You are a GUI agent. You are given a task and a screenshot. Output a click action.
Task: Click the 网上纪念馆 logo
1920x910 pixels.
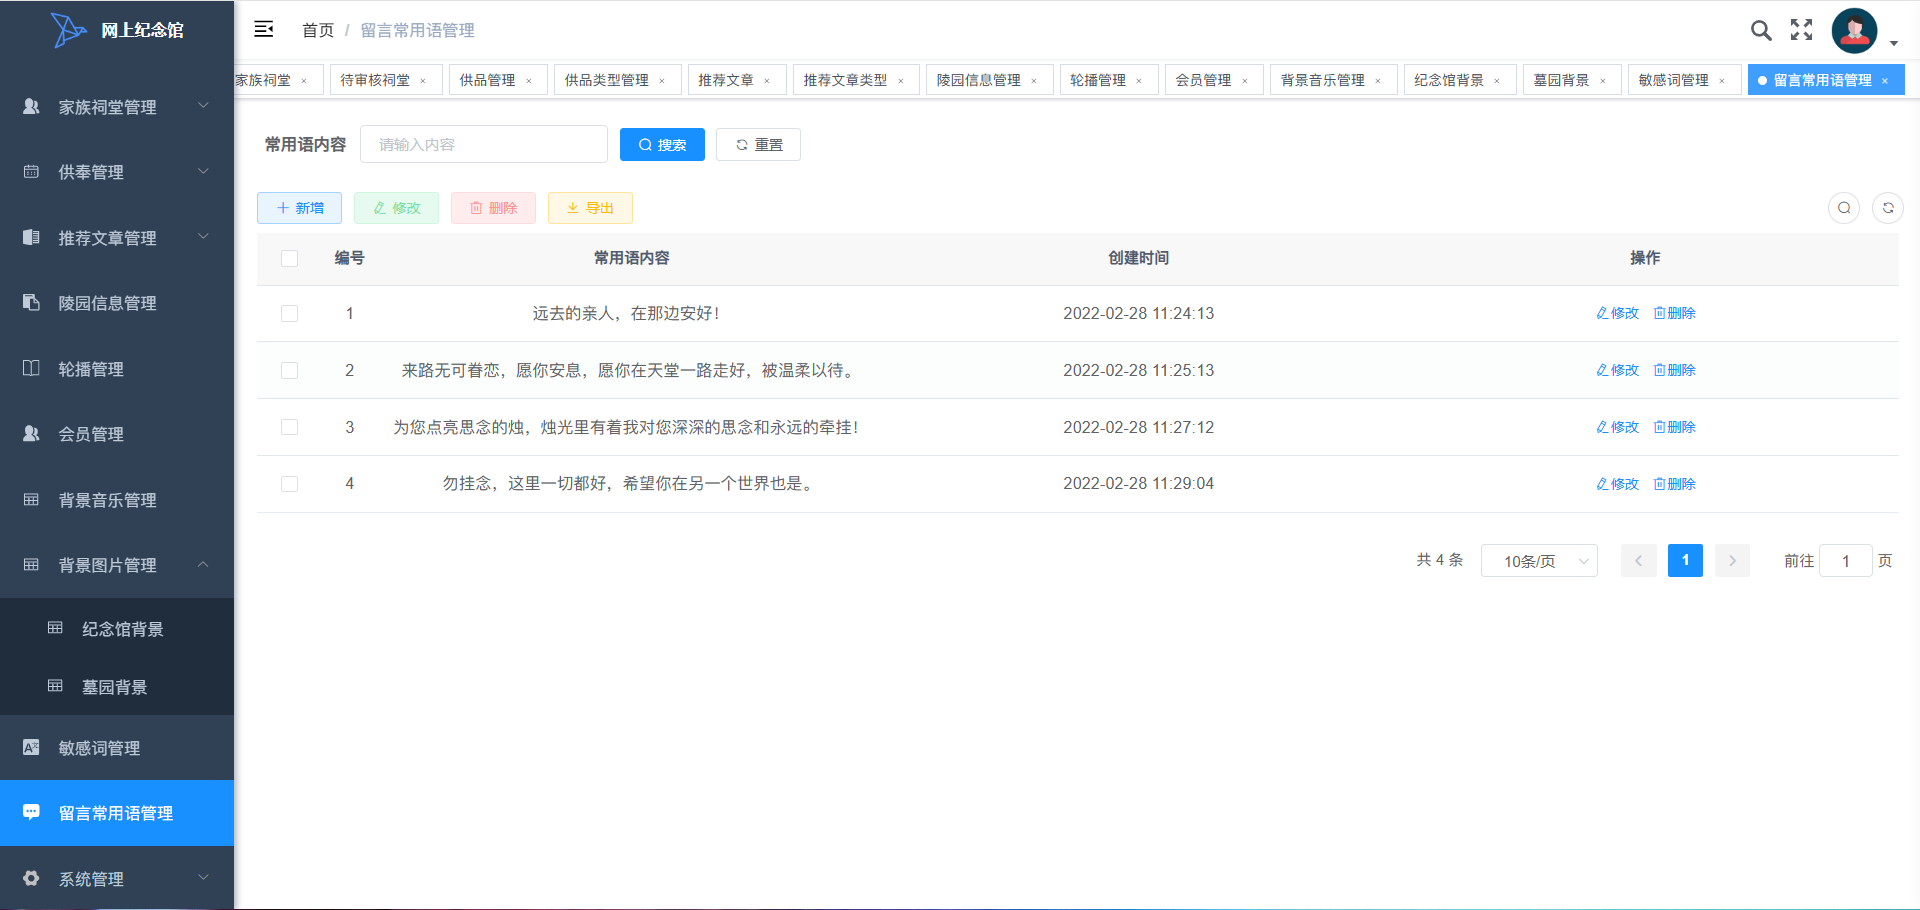tap(118, 30)
